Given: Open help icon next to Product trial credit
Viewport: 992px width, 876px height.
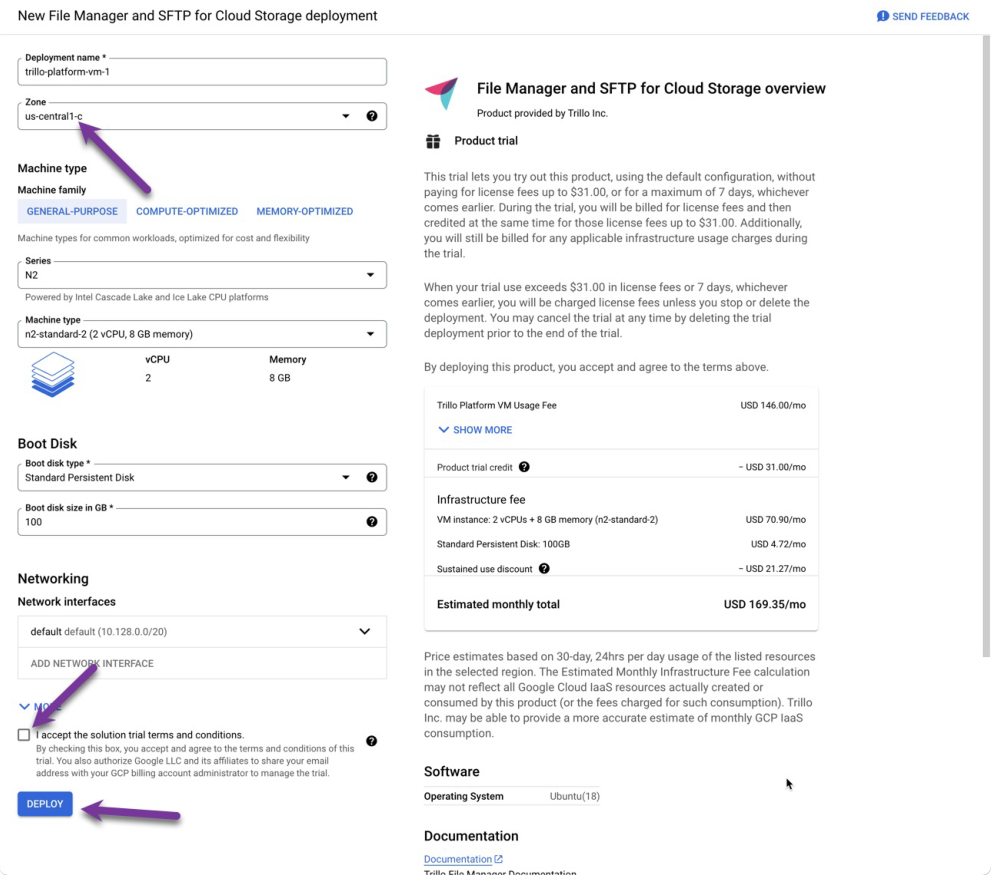Looking at the screenshot, I should [x=524, y=467].
